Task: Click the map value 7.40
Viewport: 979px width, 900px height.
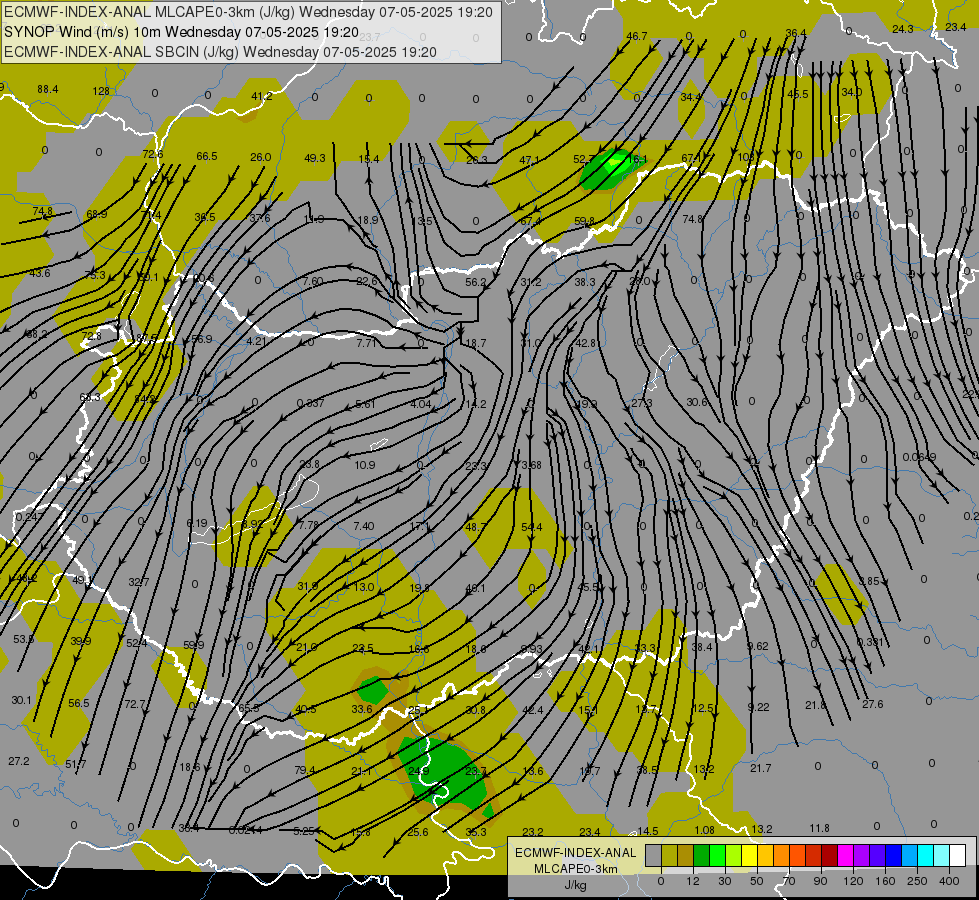Action: [x=363, y=526]
